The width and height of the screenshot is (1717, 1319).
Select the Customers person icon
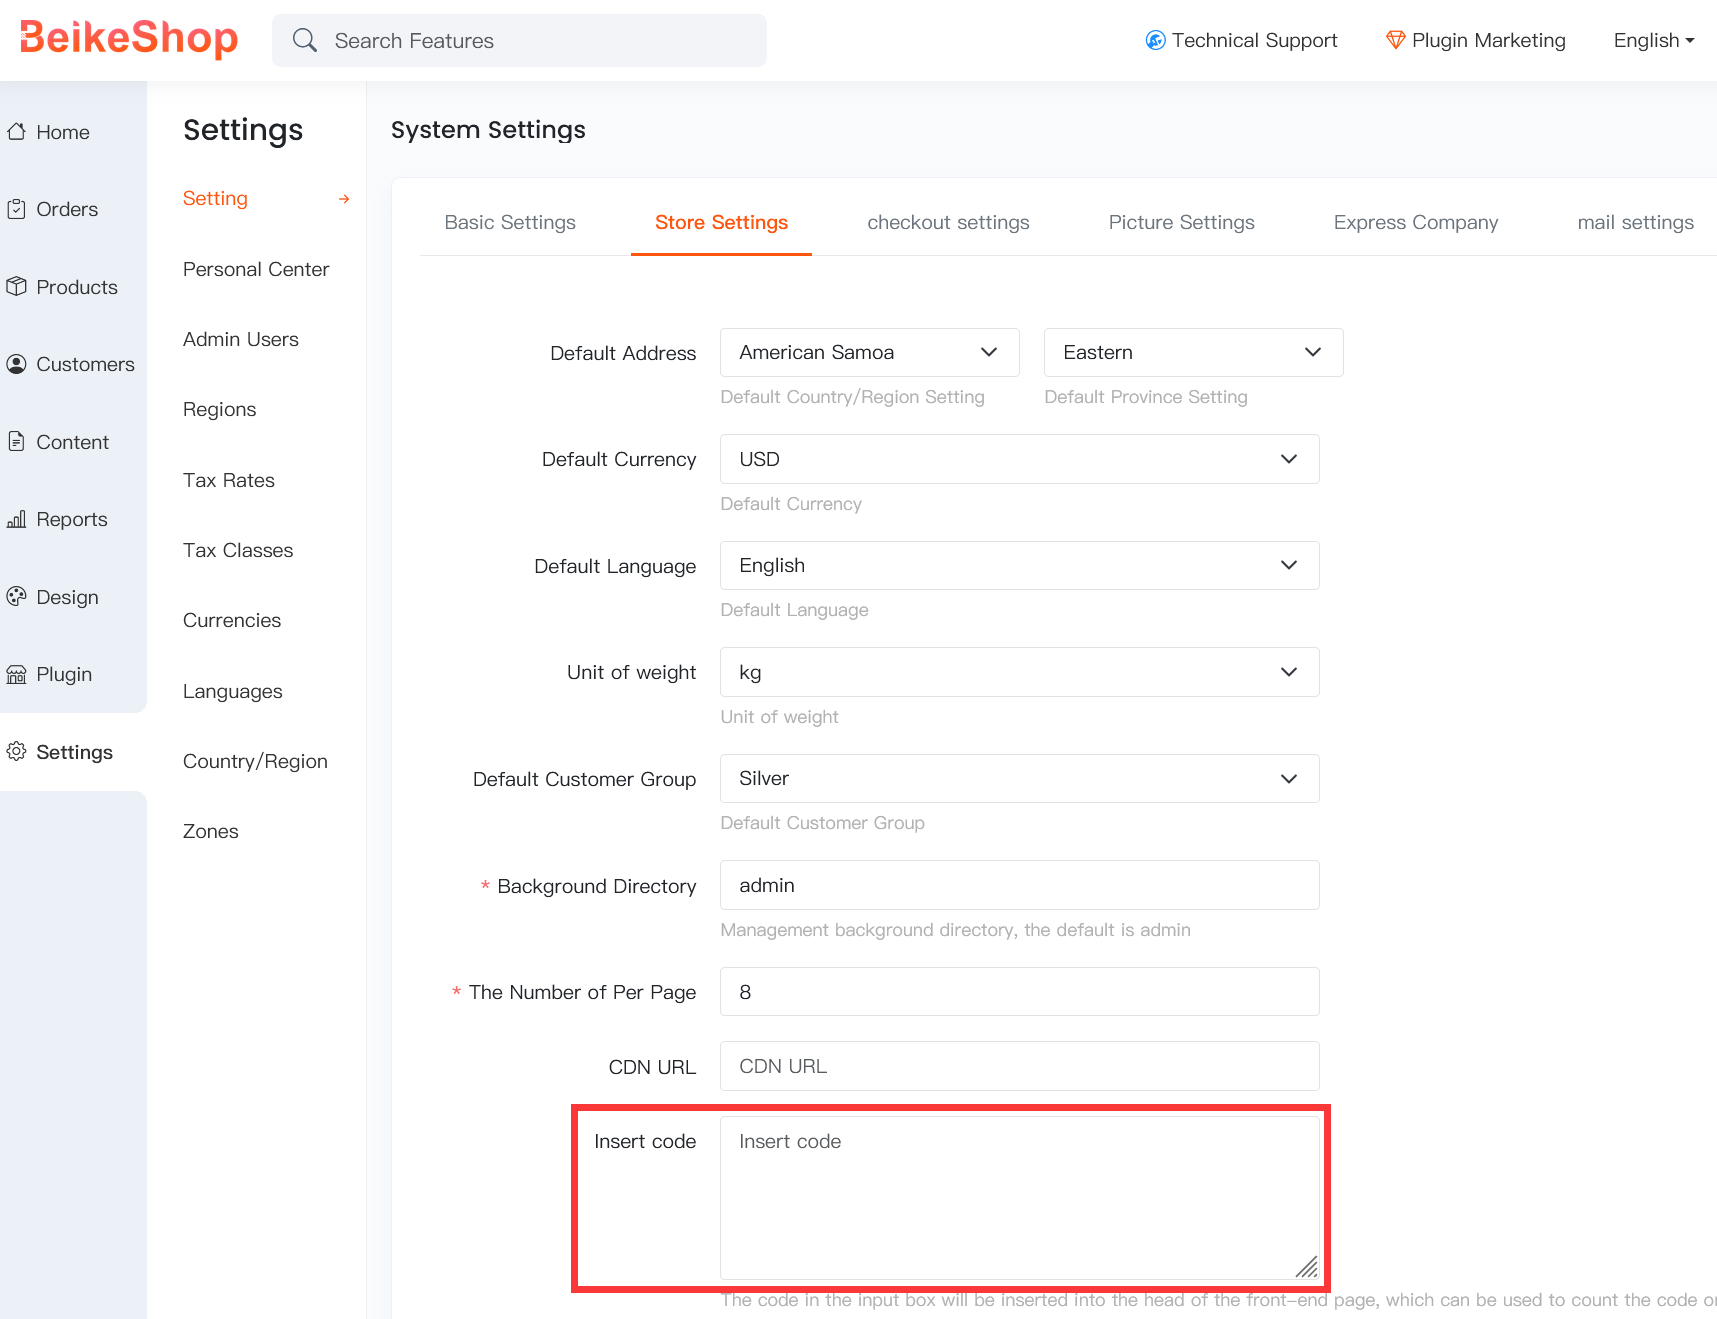point(16,364)
